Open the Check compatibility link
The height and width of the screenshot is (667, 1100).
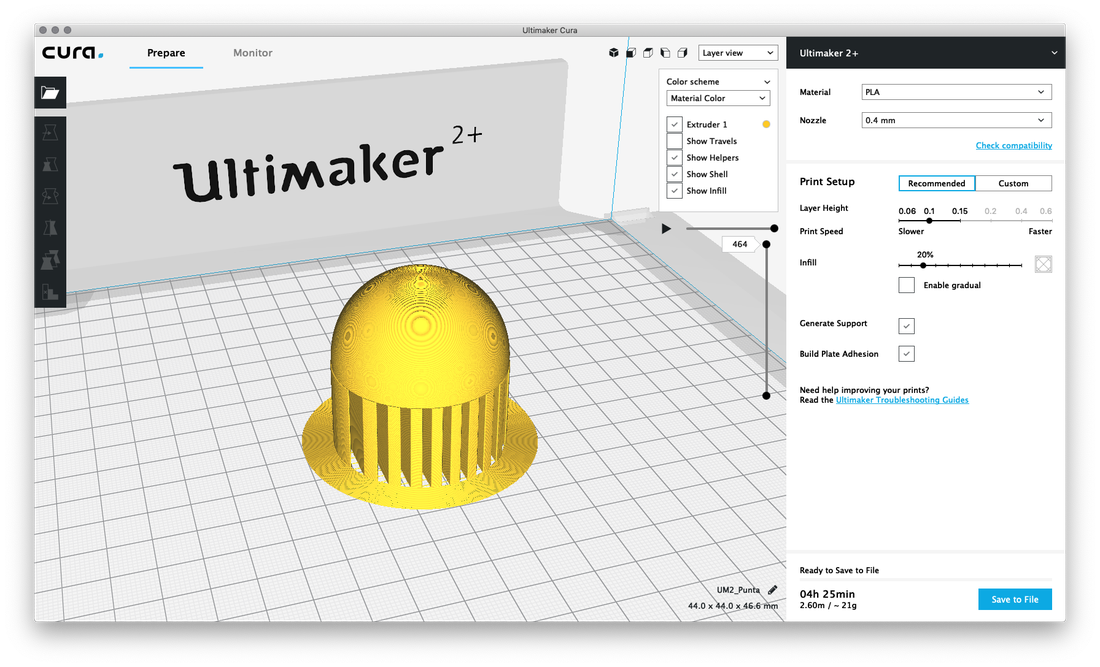tap(1014, 145)
